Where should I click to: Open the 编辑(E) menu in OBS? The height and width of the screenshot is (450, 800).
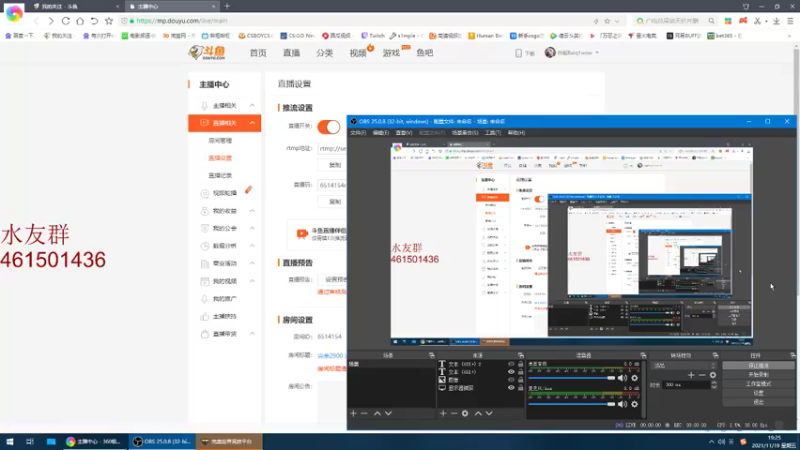pos(381,133)
